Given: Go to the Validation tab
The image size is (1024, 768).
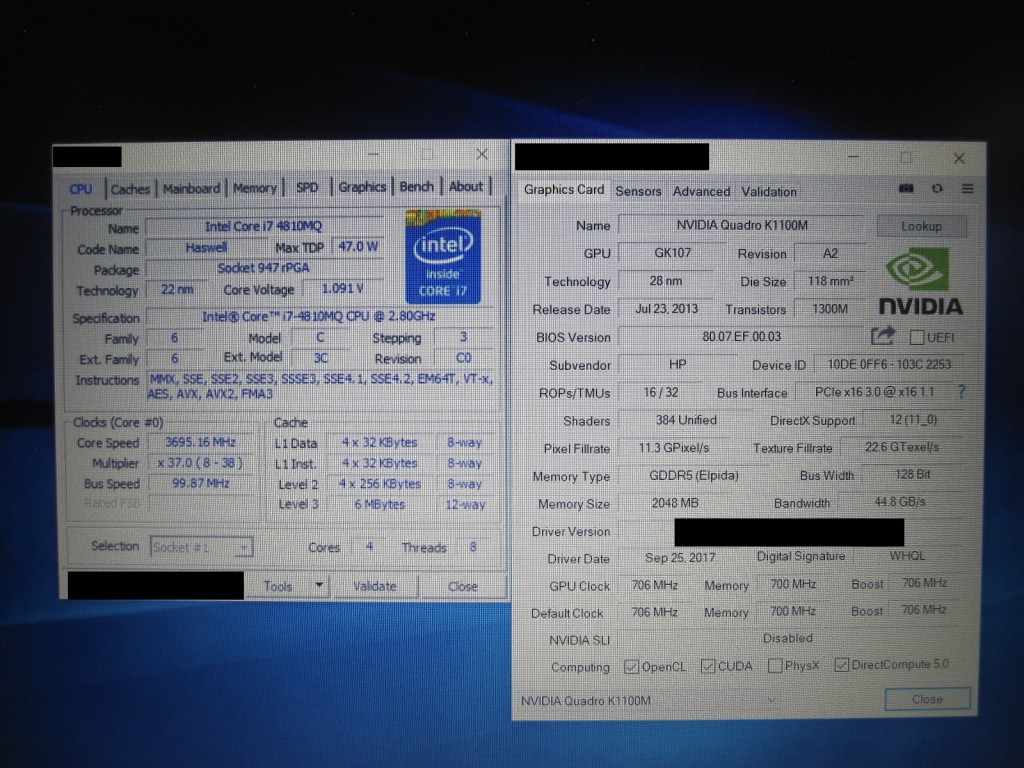Looking at the screenshot, I should pos(769,191).
